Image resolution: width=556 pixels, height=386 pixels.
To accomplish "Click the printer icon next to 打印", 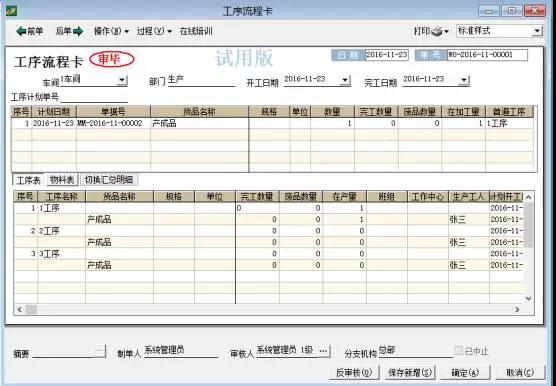I will pyautogui.click(x=437, y=32).
